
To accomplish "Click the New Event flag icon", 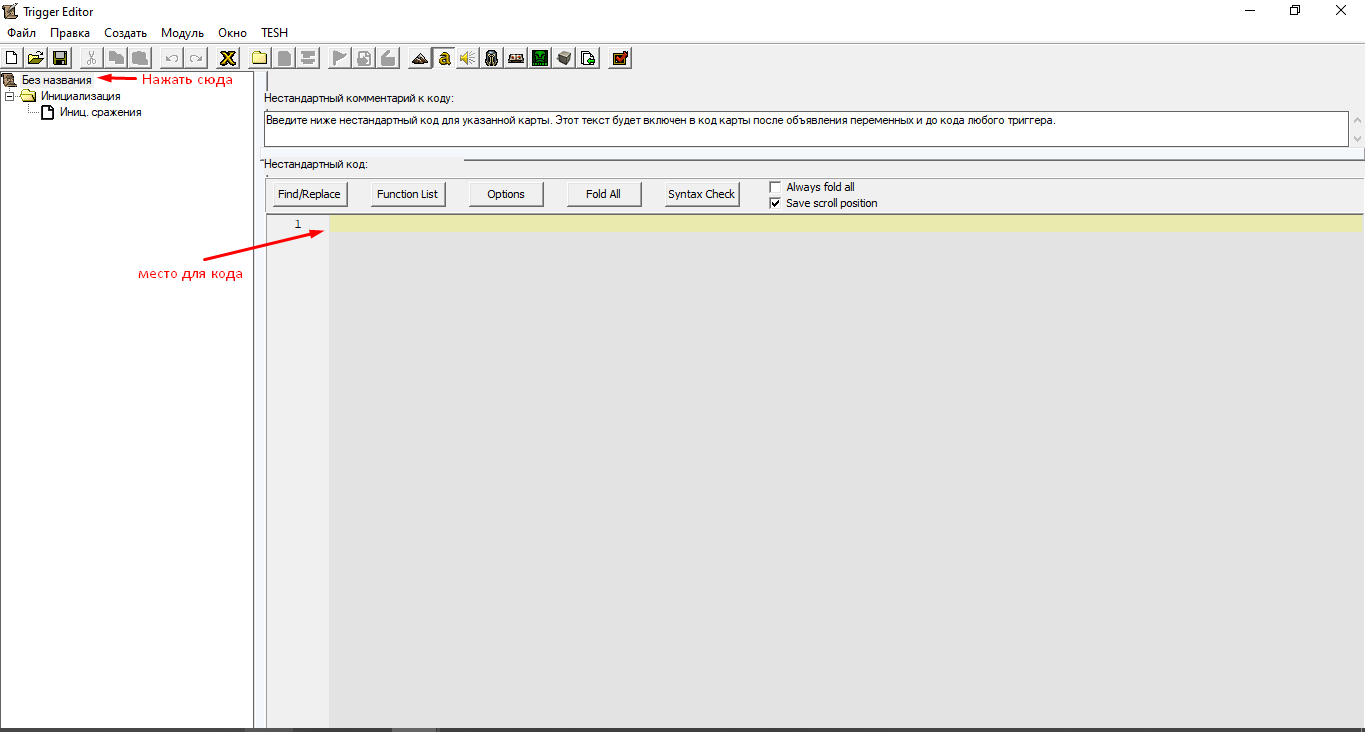I will [340, 58].
